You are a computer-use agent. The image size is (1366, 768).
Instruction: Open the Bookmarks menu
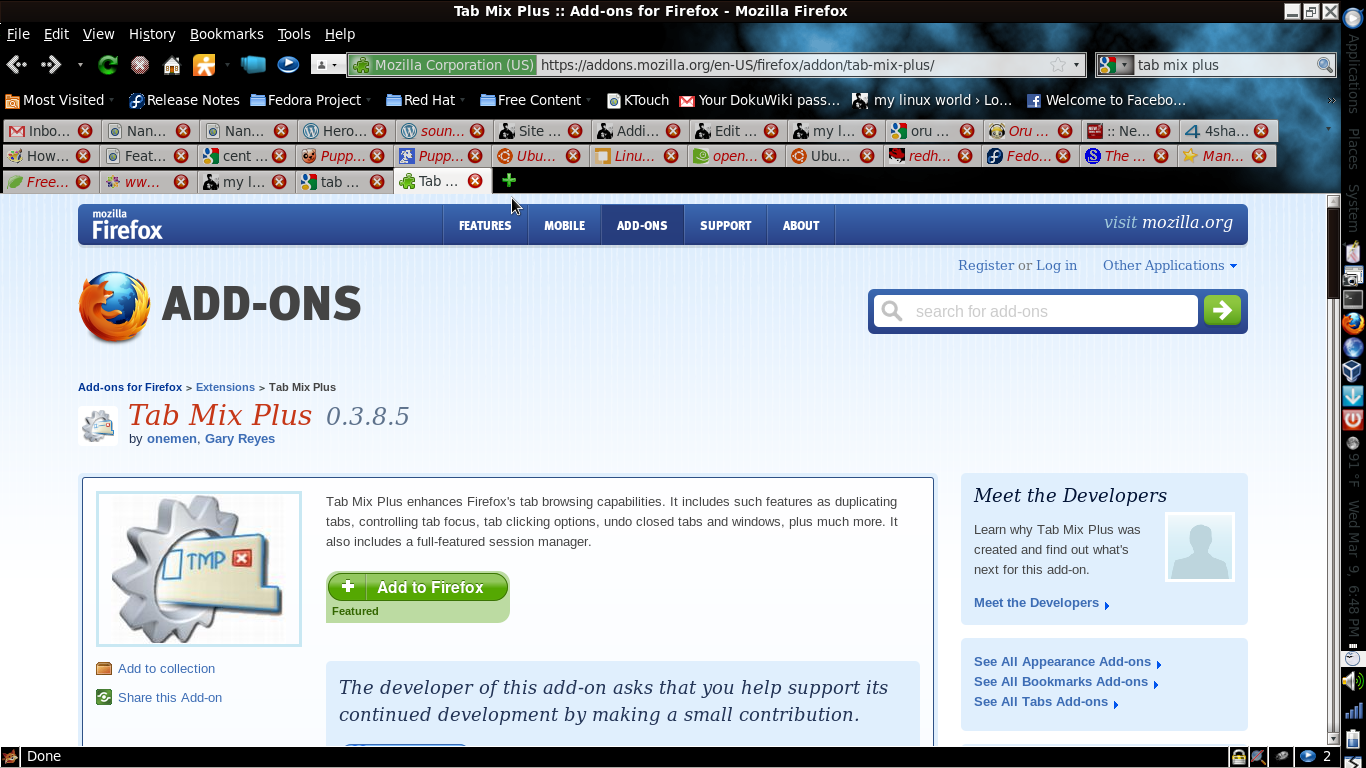(226, 33)
